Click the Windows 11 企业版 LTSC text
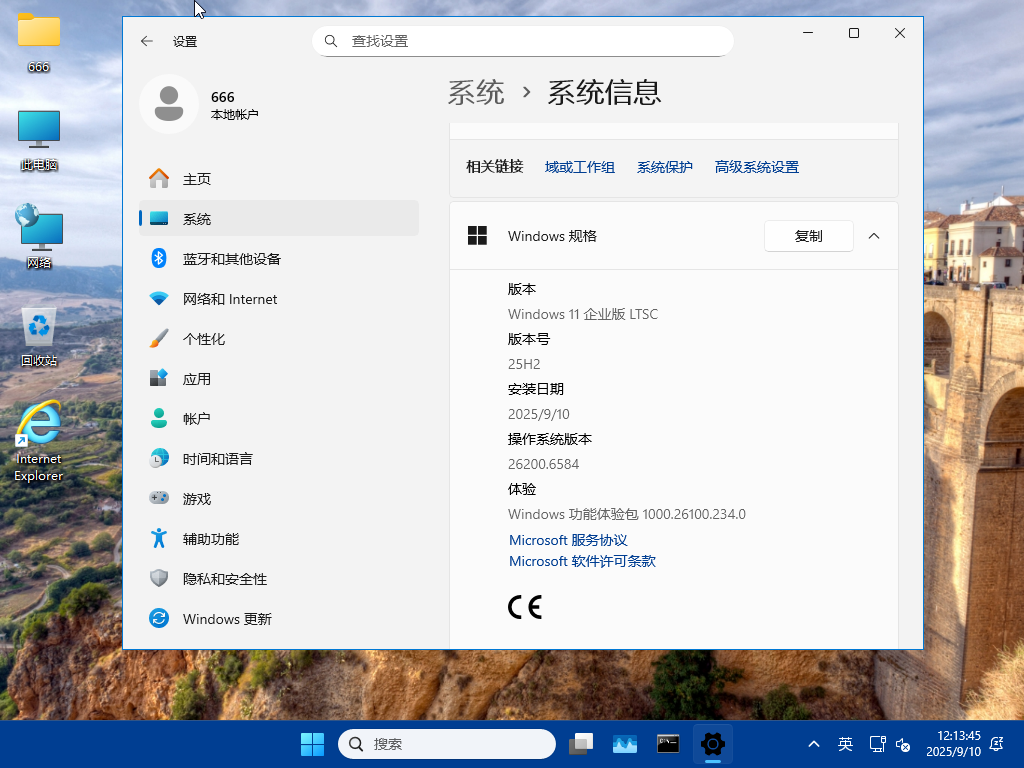The image size is (1024, 768). click(583, 314)
